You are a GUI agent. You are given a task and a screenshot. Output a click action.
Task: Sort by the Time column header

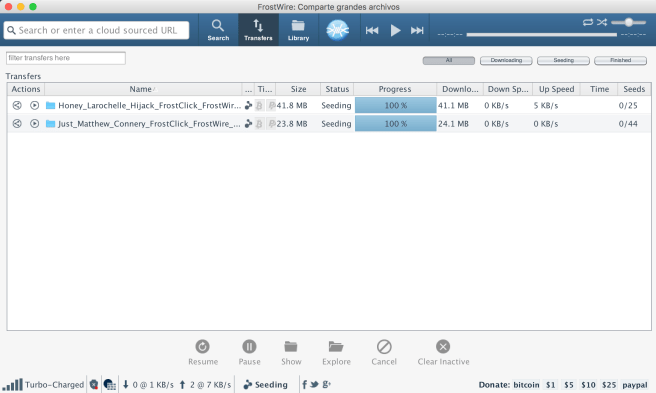[x=599, y=89]
